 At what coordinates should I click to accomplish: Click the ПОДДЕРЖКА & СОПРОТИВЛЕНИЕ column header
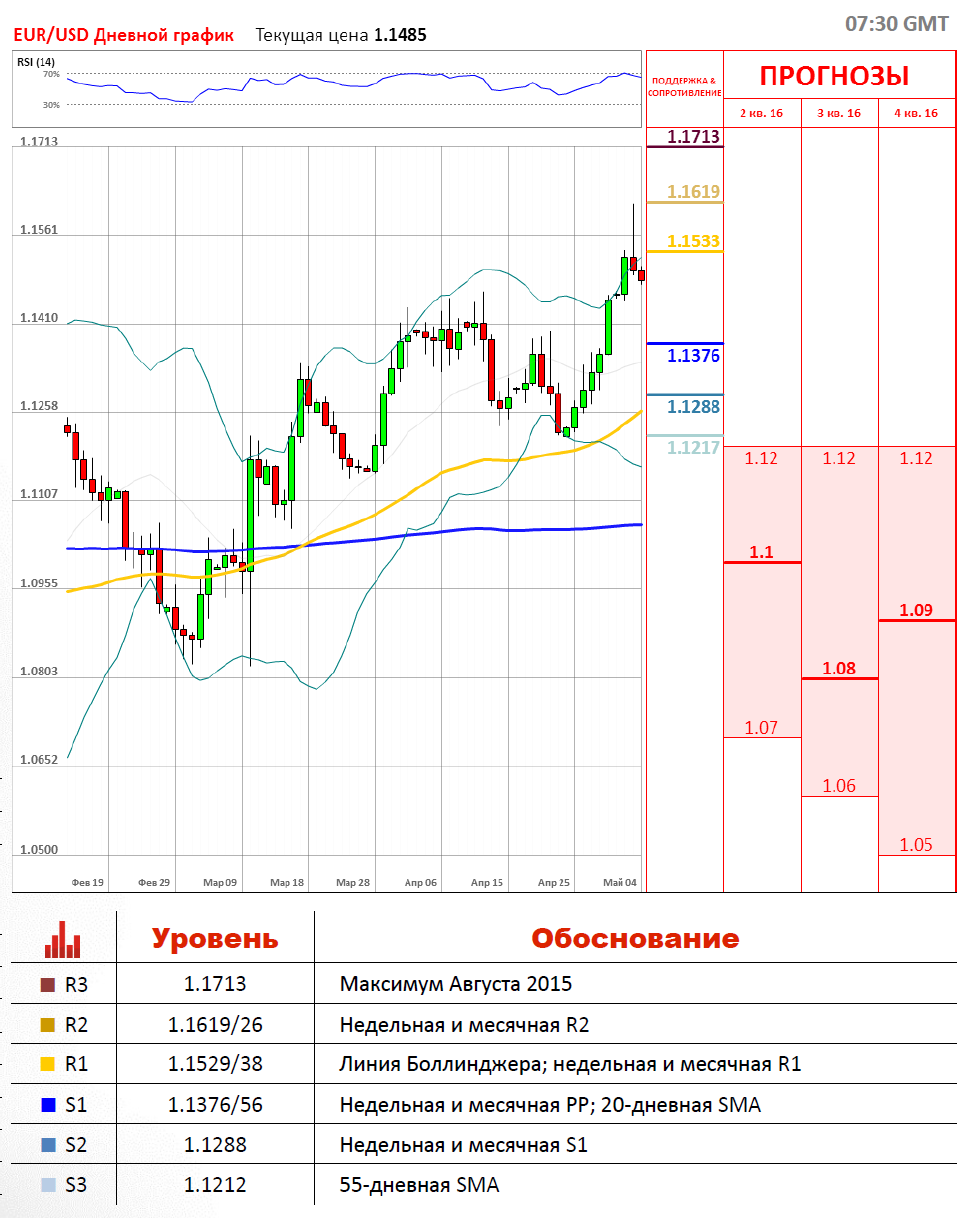coord(684,86)
